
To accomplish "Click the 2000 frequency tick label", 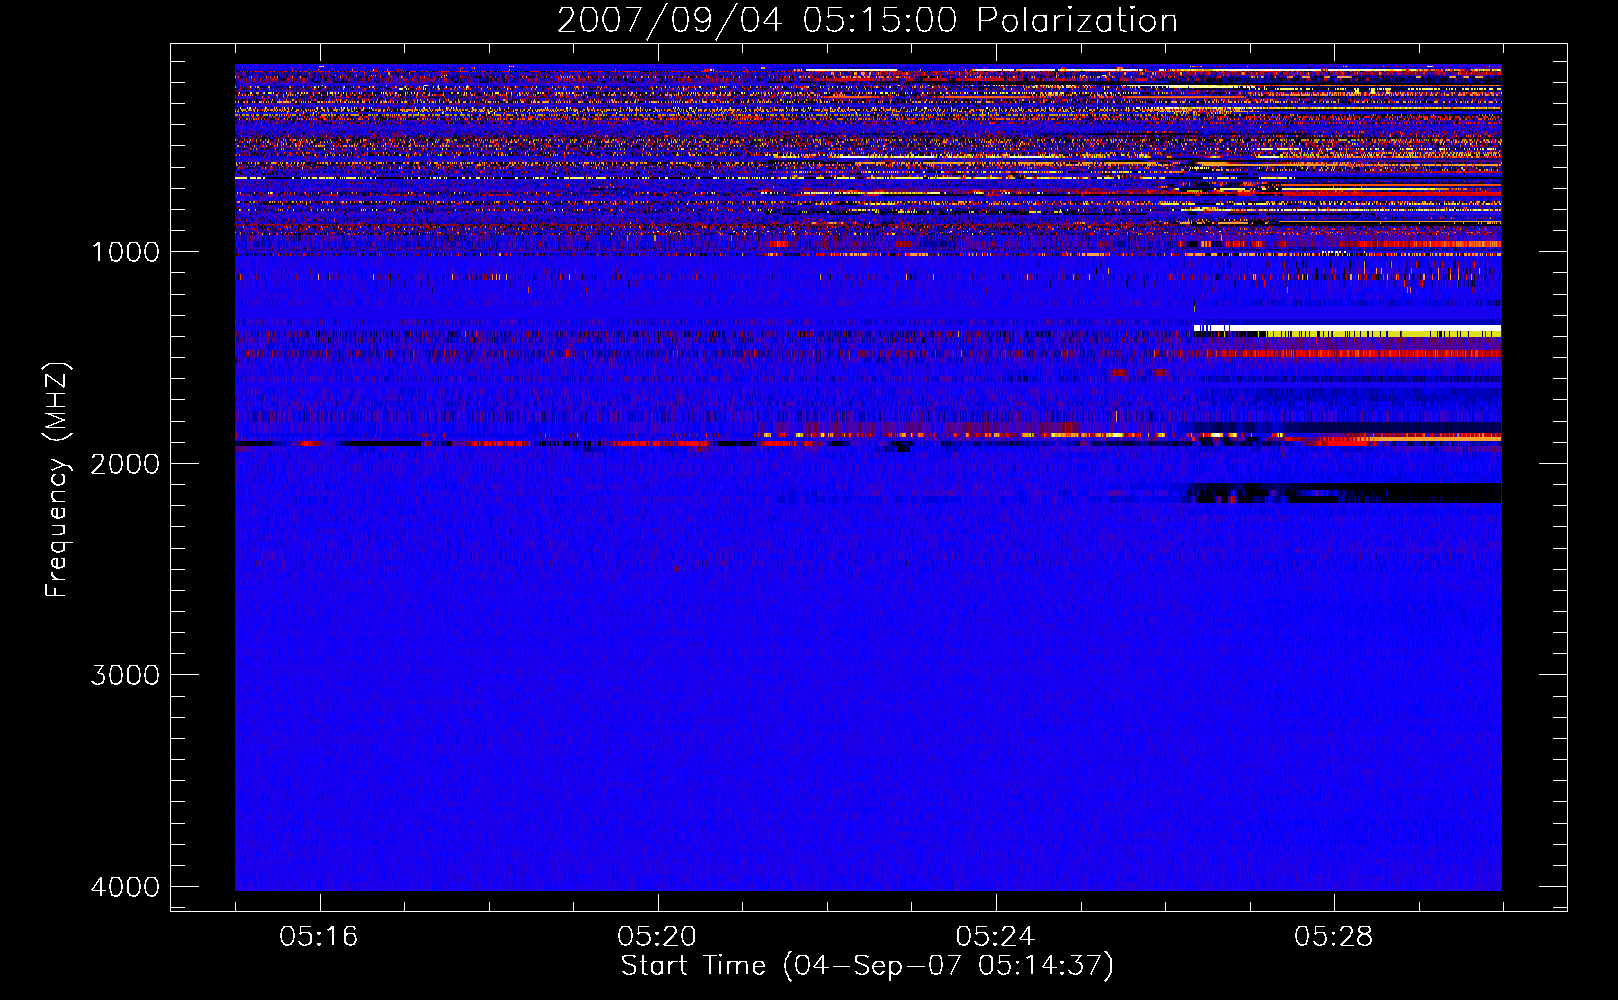I will 125,464.
